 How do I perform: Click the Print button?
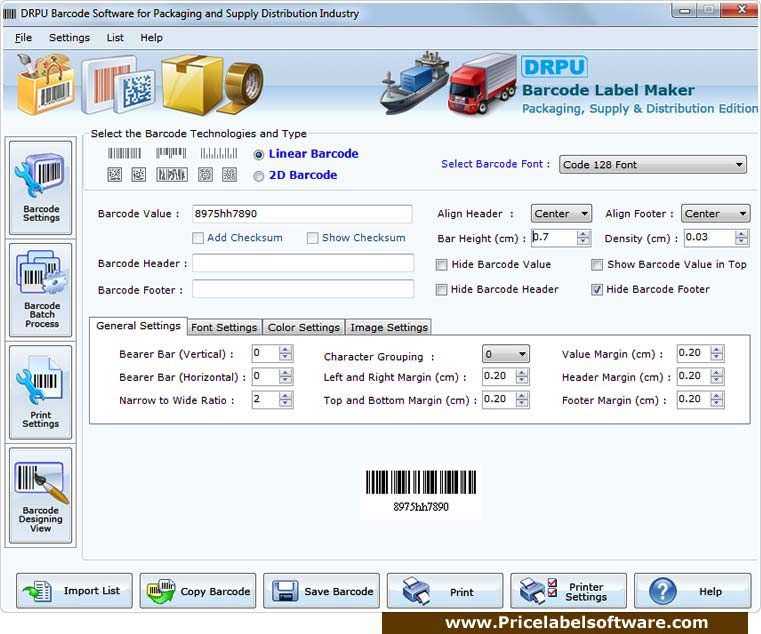pos(445,591)
